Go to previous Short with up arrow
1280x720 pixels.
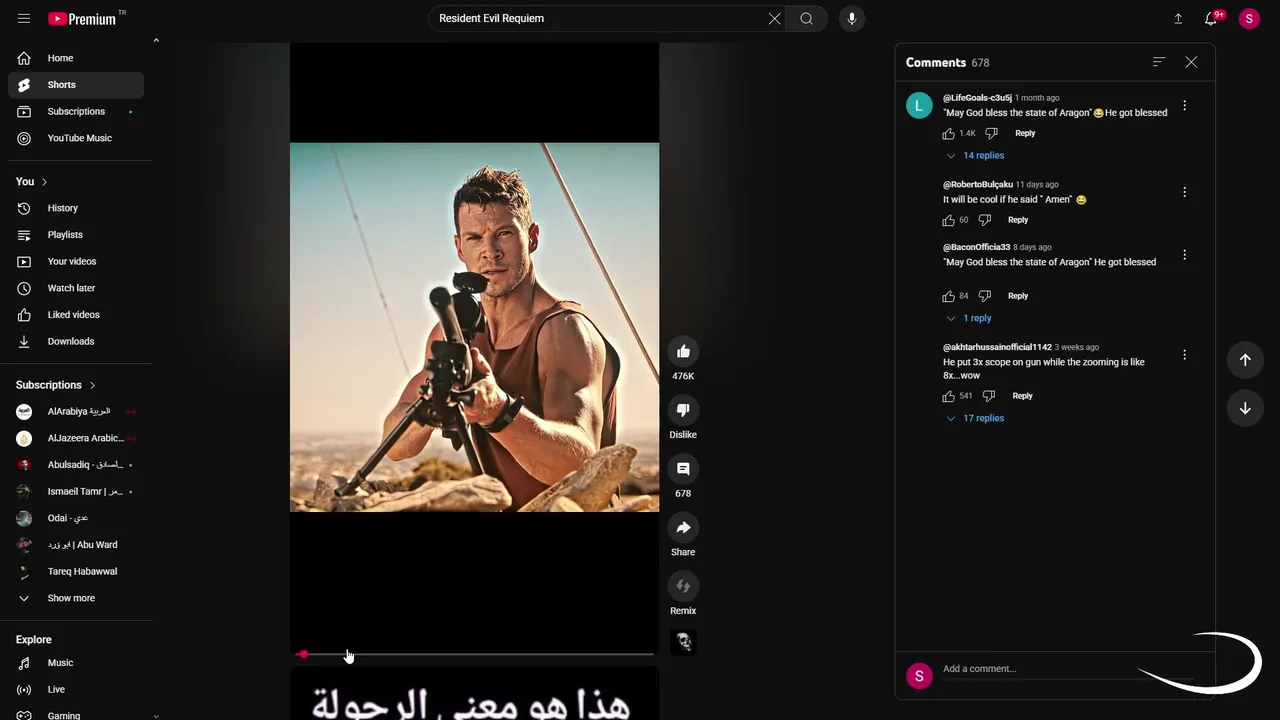click(x=1245, y=360)
